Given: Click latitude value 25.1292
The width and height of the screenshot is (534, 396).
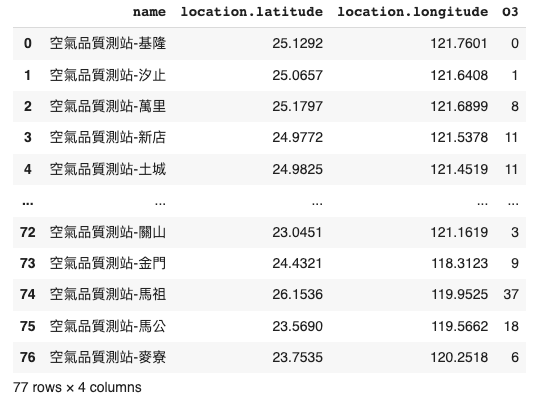Looking at the screenshot, I should click(x=297, y=44).
